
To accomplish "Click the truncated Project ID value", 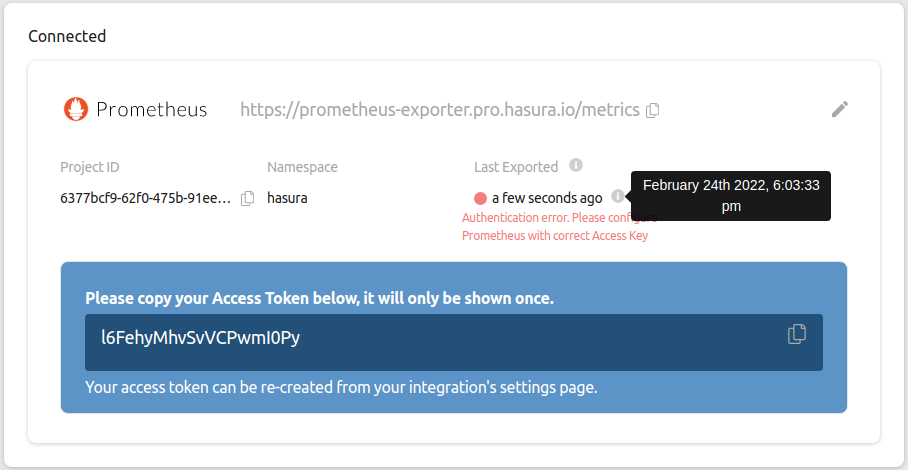I will pyautogui.click(x=145, y=198).
